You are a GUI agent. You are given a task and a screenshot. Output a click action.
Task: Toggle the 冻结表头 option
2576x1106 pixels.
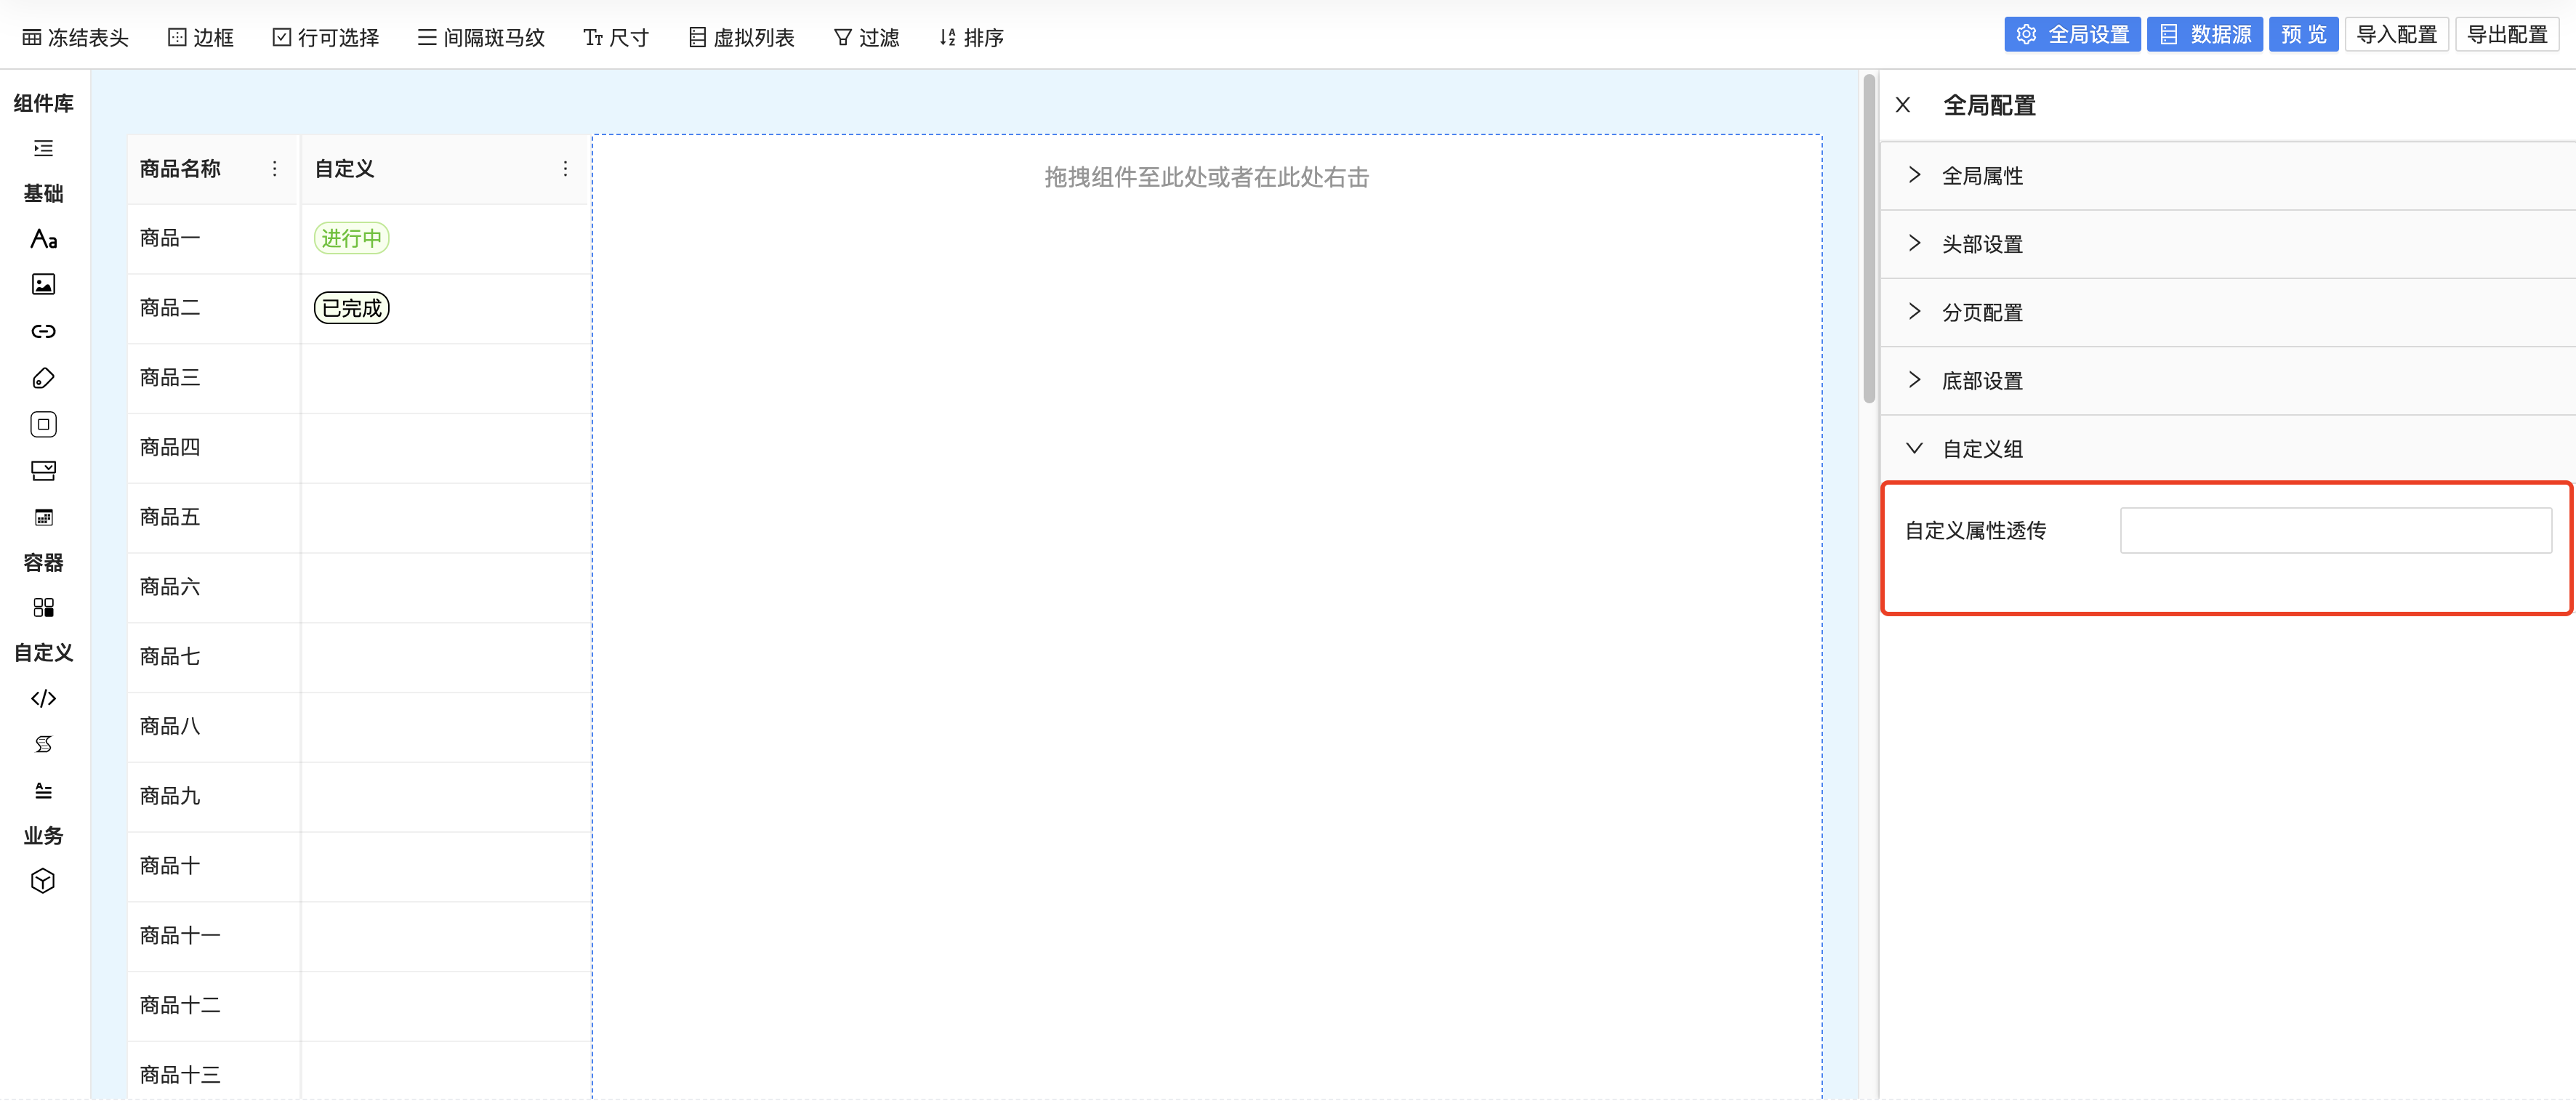pyautogui.click(x=76, y=37)
